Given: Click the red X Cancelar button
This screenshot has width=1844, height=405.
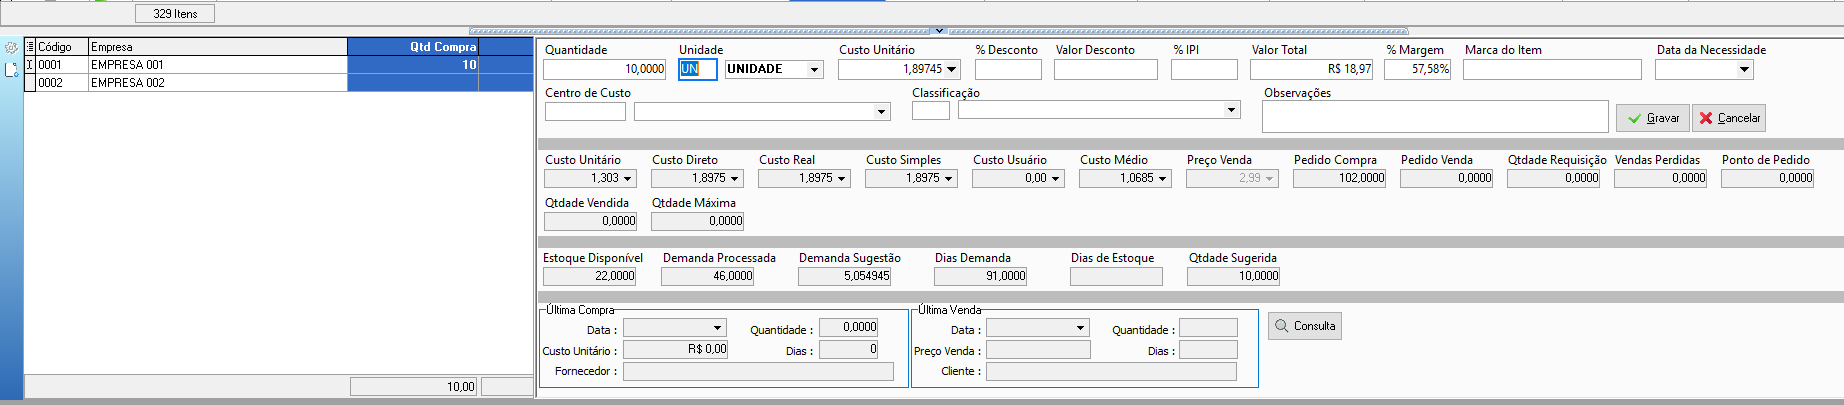Looking at the screenshot, I should pos(1729,118).
